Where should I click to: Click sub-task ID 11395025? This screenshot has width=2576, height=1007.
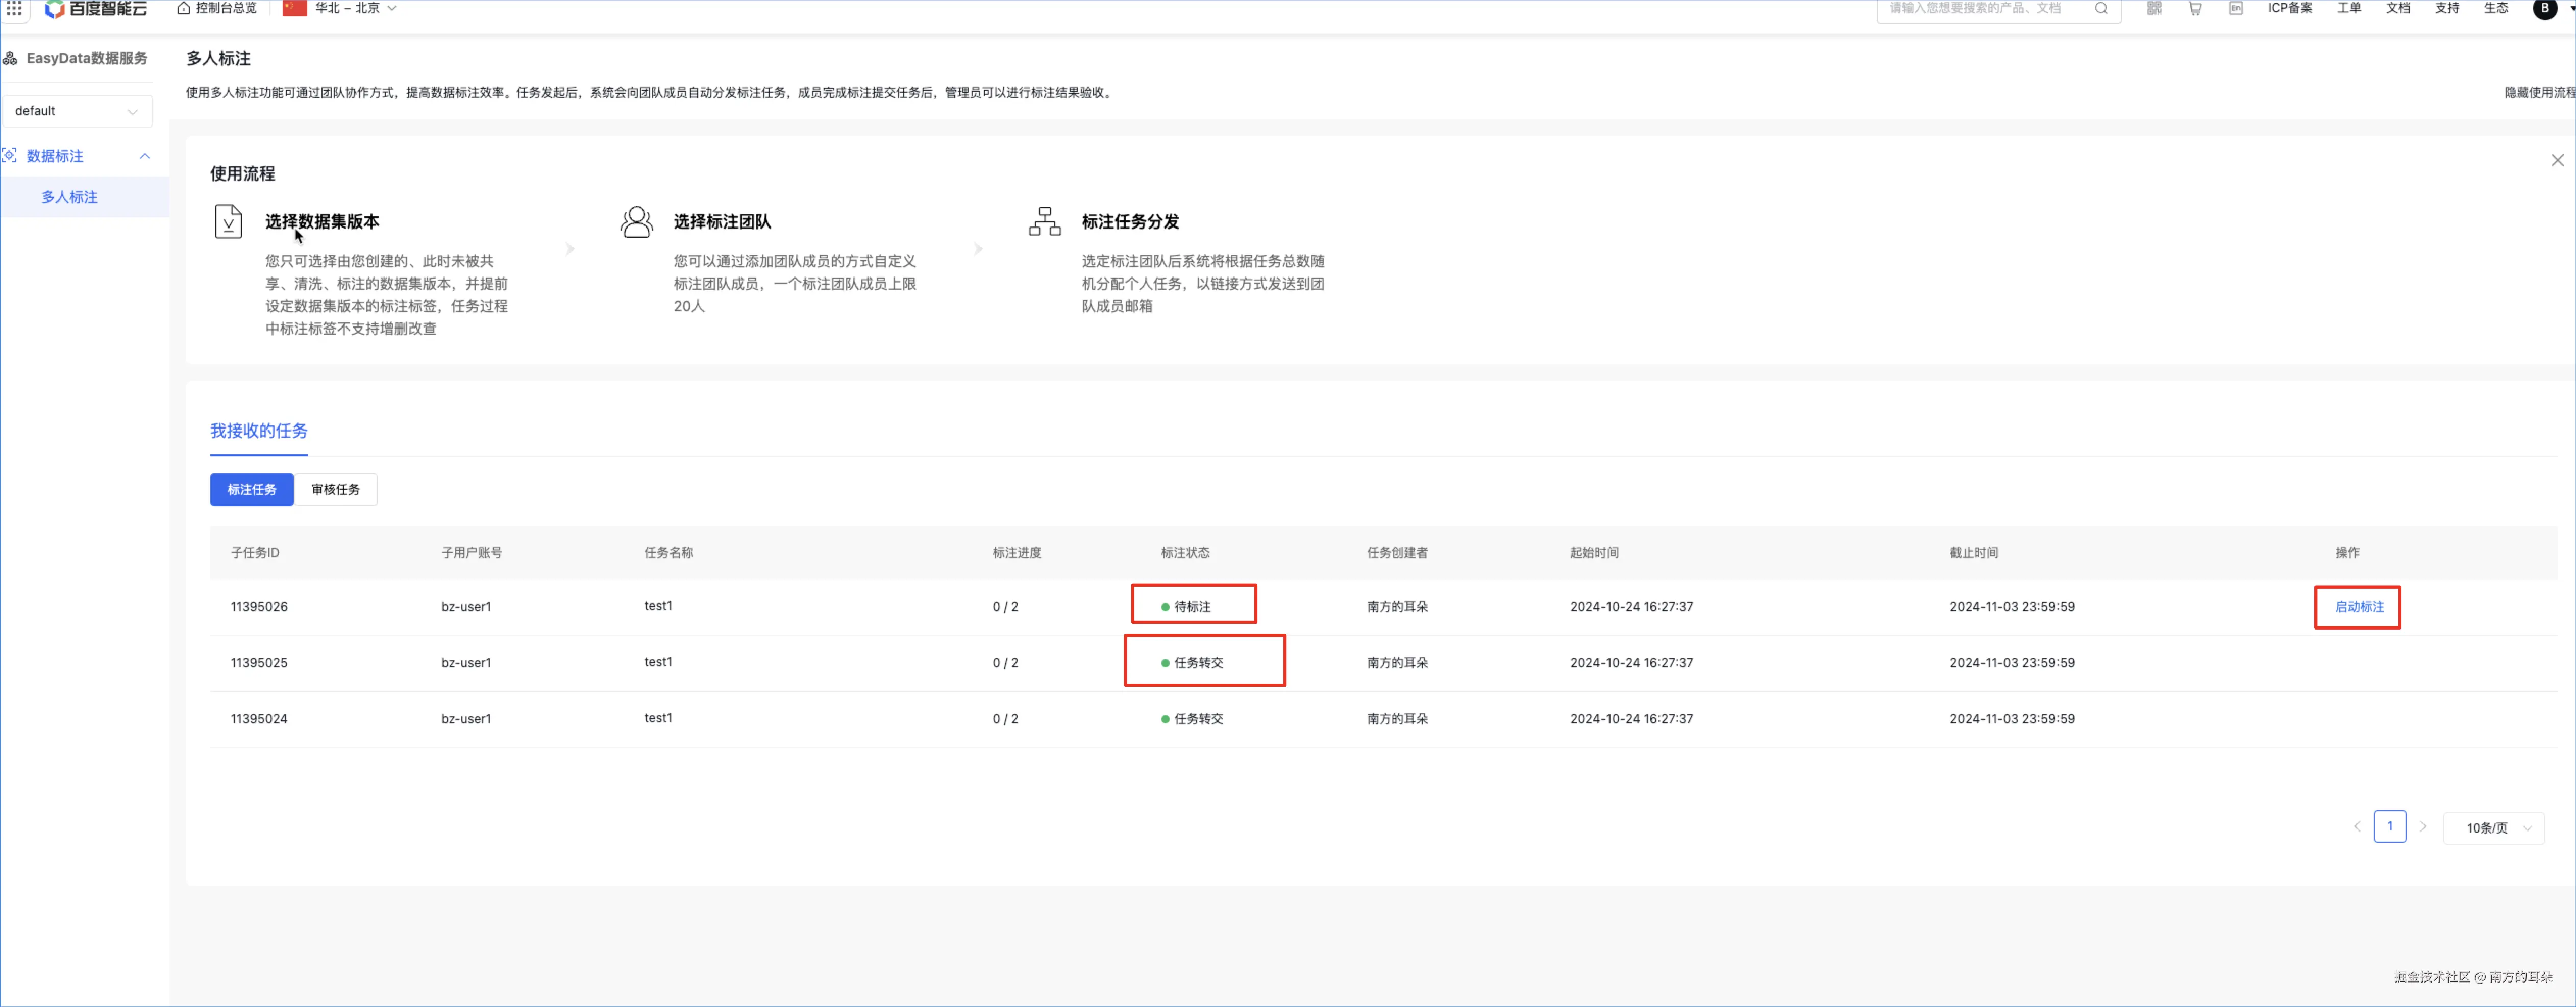pyautogui.click(x=259, y=663)
